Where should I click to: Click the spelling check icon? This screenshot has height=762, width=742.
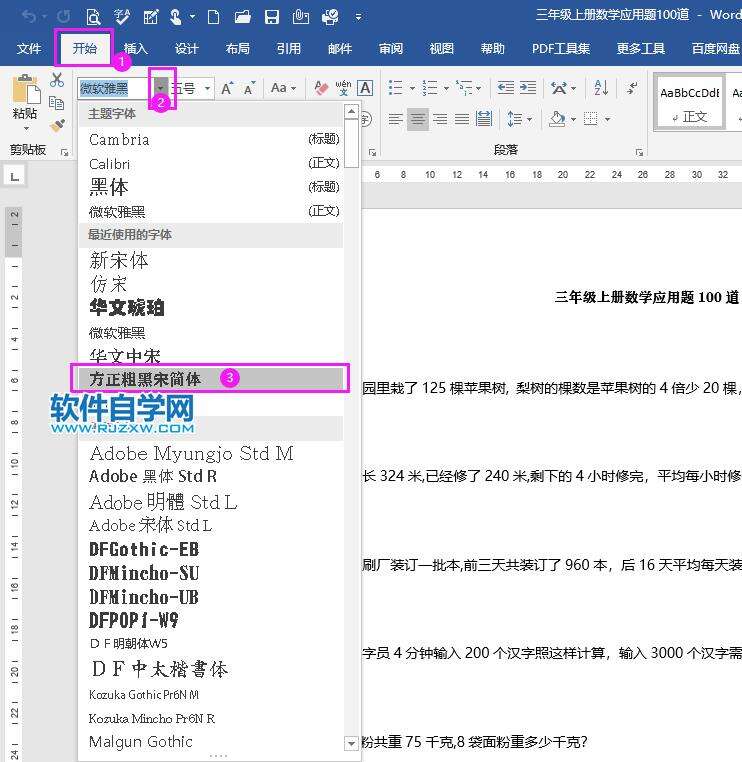pos(121,17)
